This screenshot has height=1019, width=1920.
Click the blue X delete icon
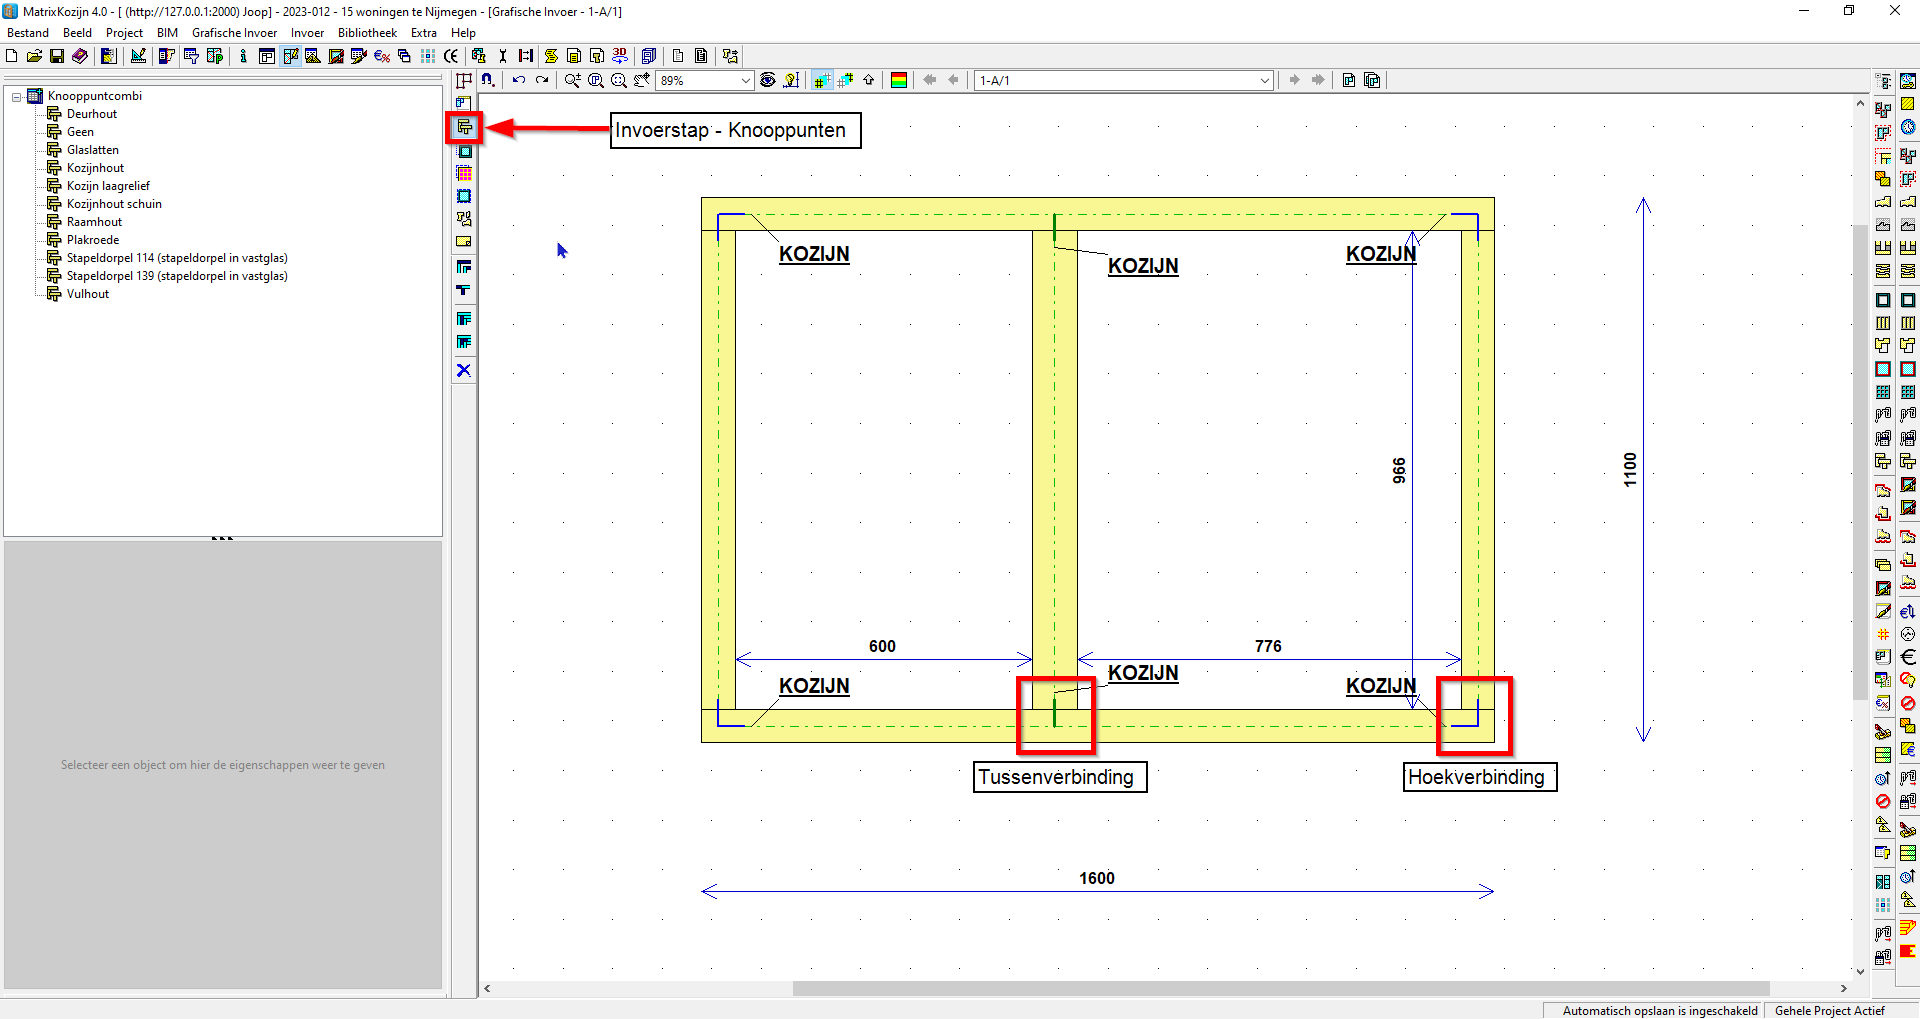[x=464, y=370]
